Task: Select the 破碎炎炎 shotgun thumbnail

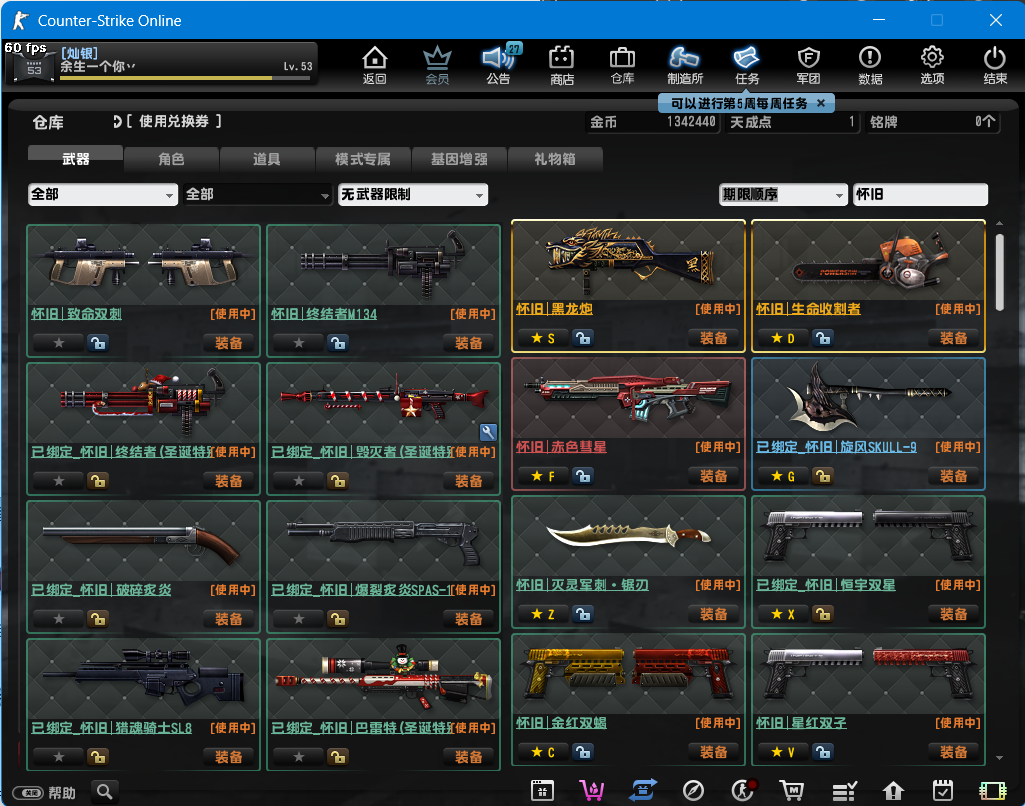Action: tap(143, 542)
